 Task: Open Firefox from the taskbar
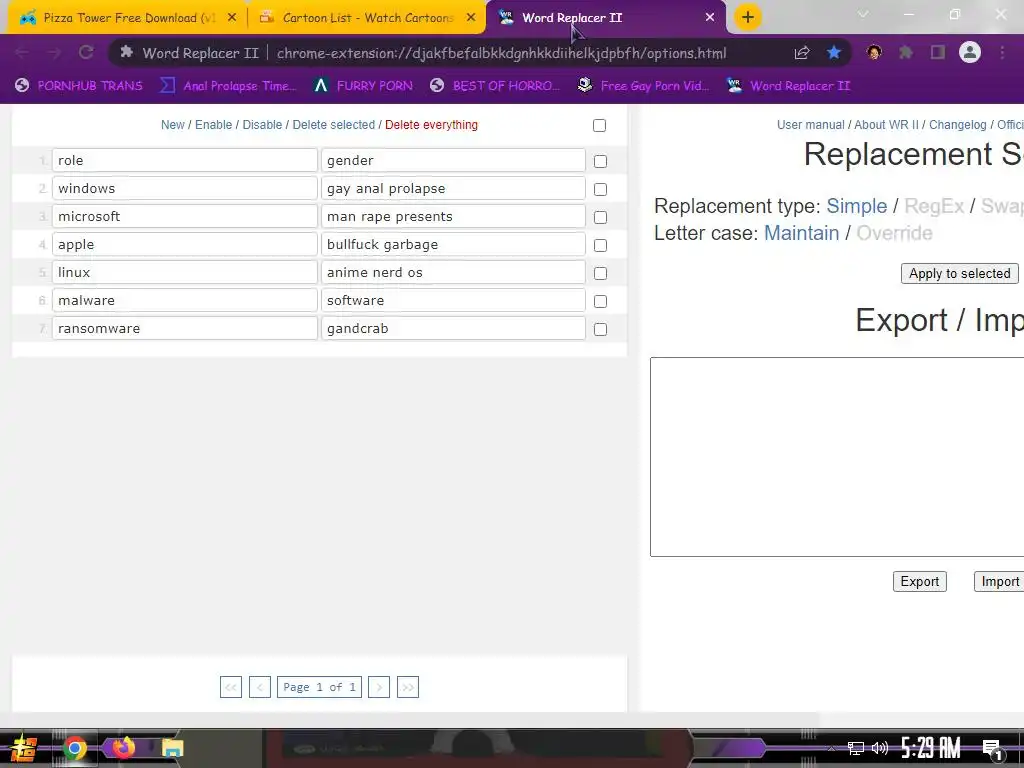pos(123,748)
